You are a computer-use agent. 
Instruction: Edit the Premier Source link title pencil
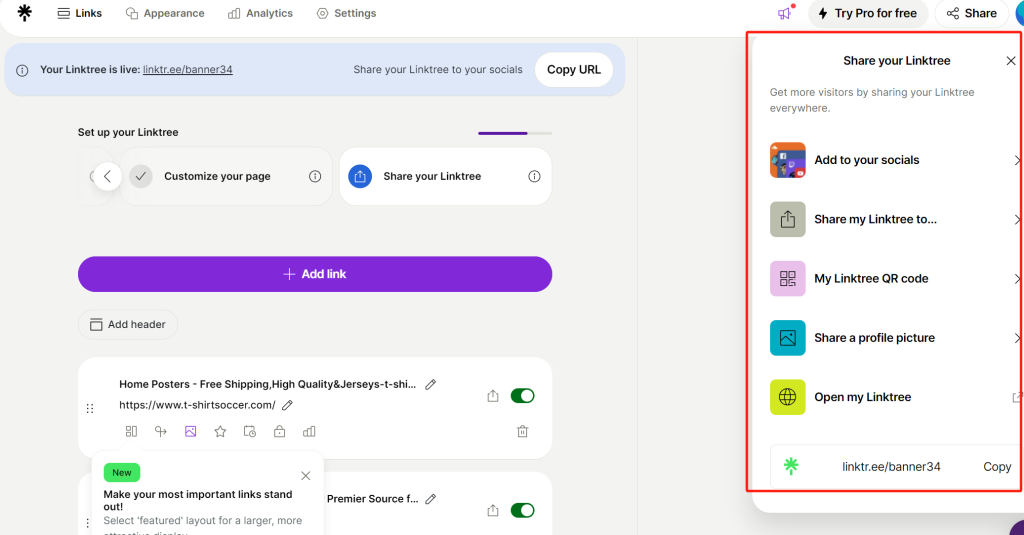[x=430, y=498]
